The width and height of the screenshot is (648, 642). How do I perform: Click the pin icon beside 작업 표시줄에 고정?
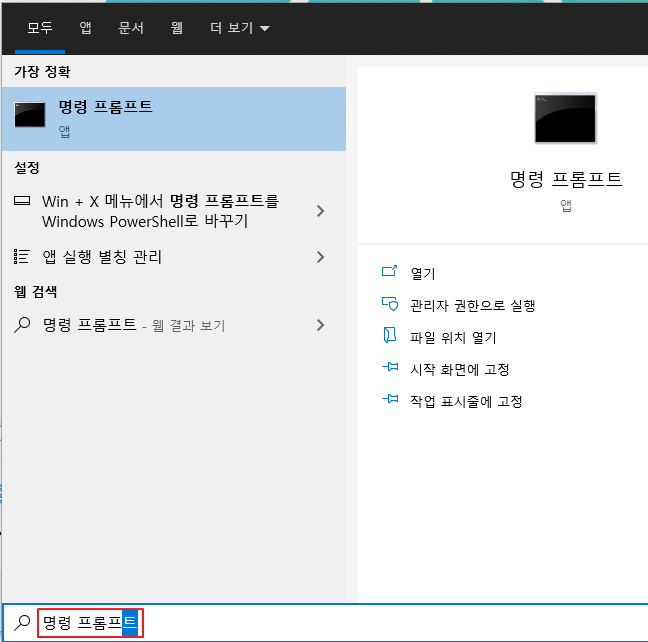coord(390,399)
